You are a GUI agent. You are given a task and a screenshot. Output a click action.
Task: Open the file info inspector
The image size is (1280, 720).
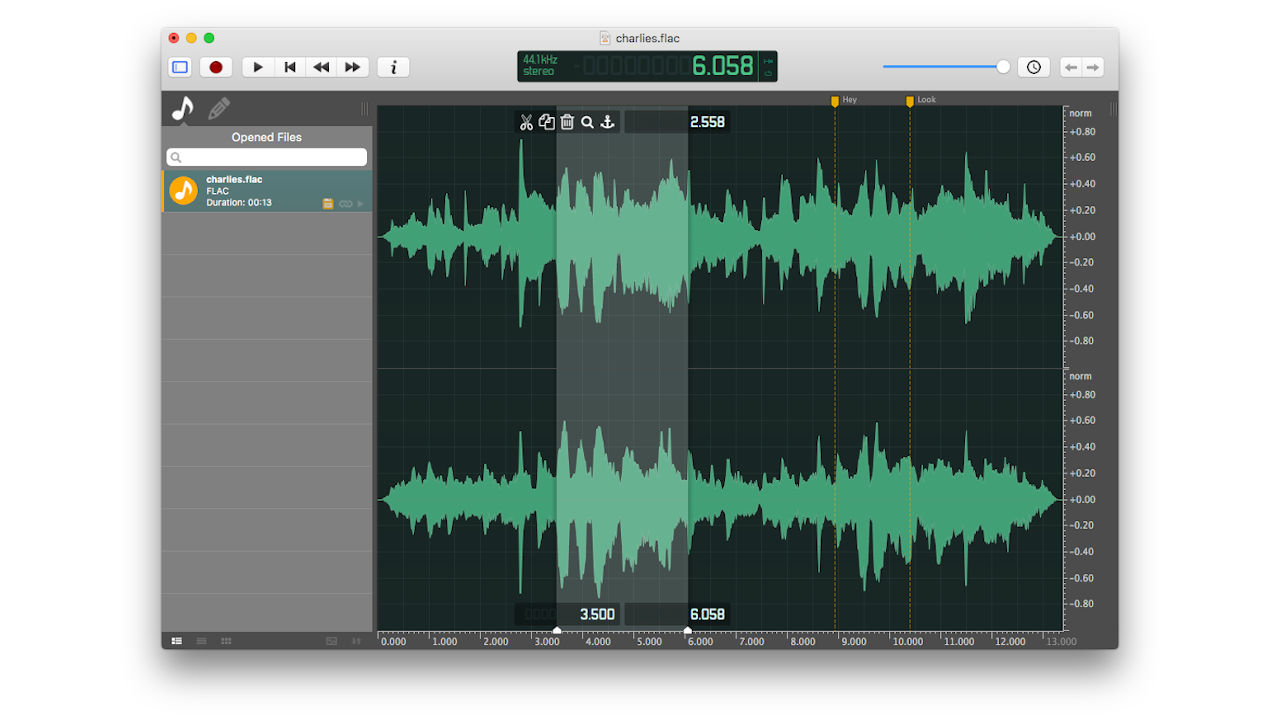(x=393, y=67)
